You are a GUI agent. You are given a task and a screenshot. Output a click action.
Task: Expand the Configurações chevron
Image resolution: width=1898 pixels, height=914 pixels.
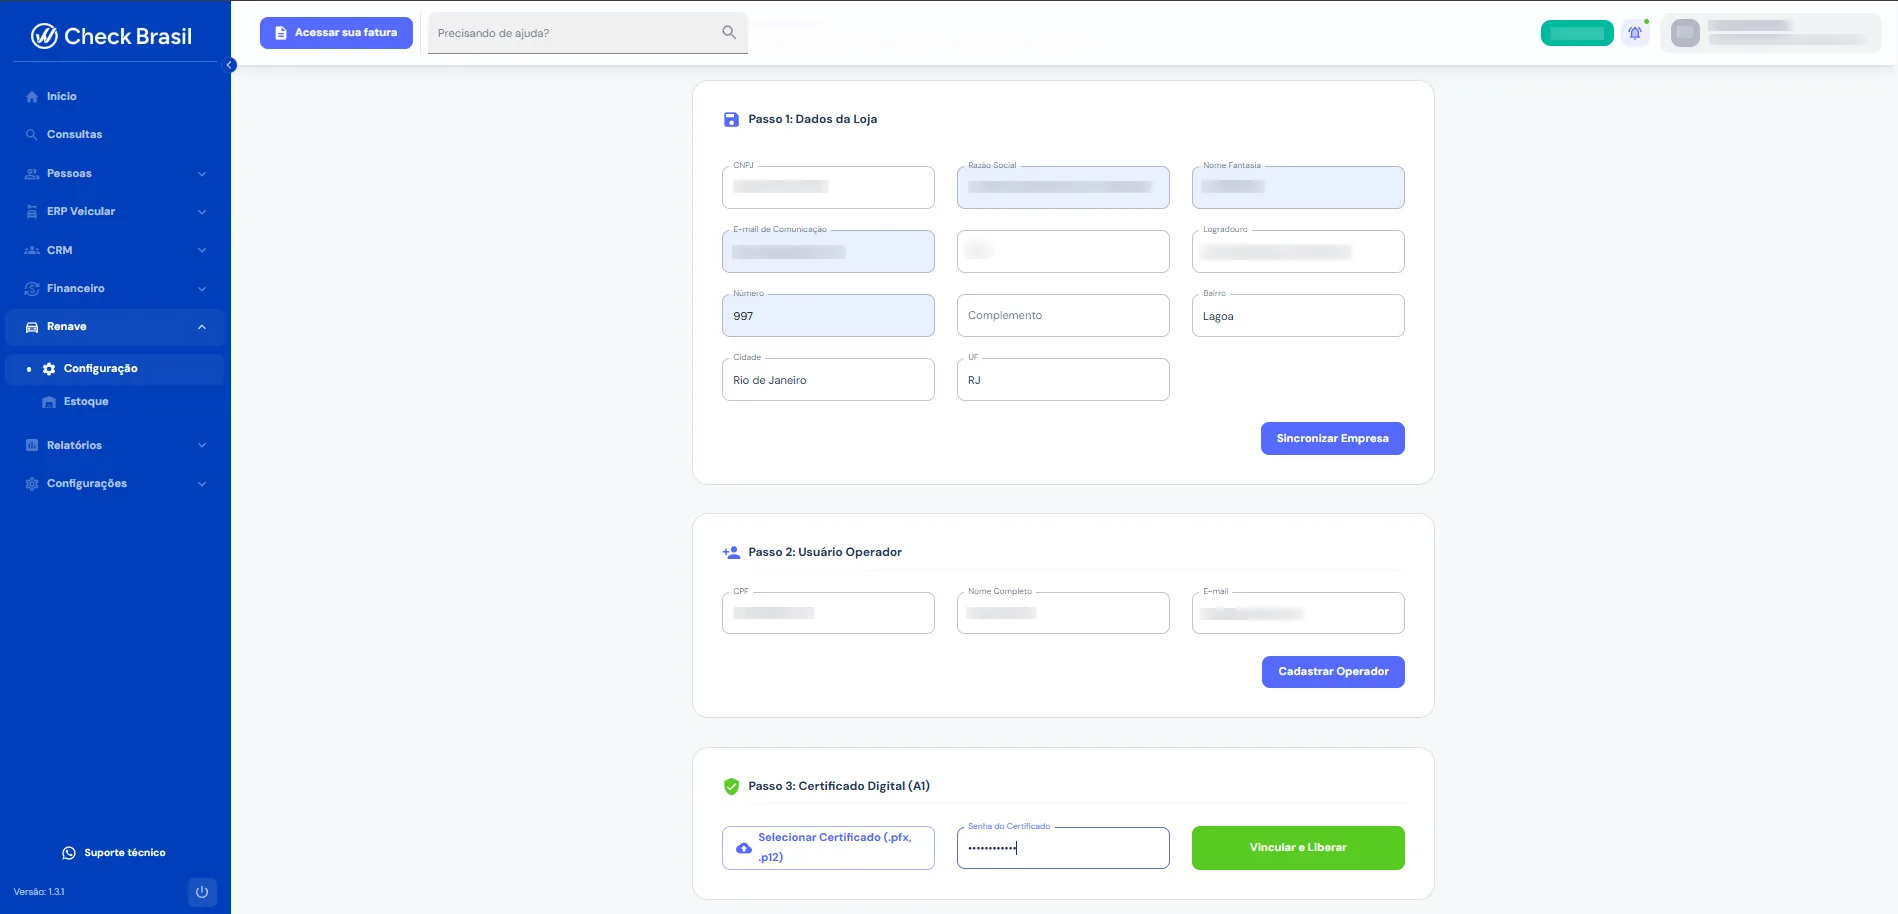click(202, 484)
